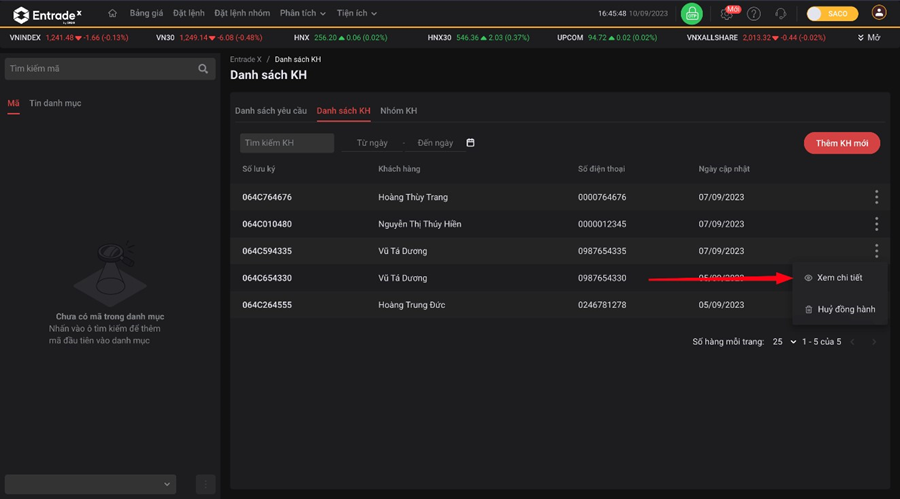This screenshot has height=499, width=900.
Task: Click the Tìm kiếm KH search field
Action: (x=287, y=143)
